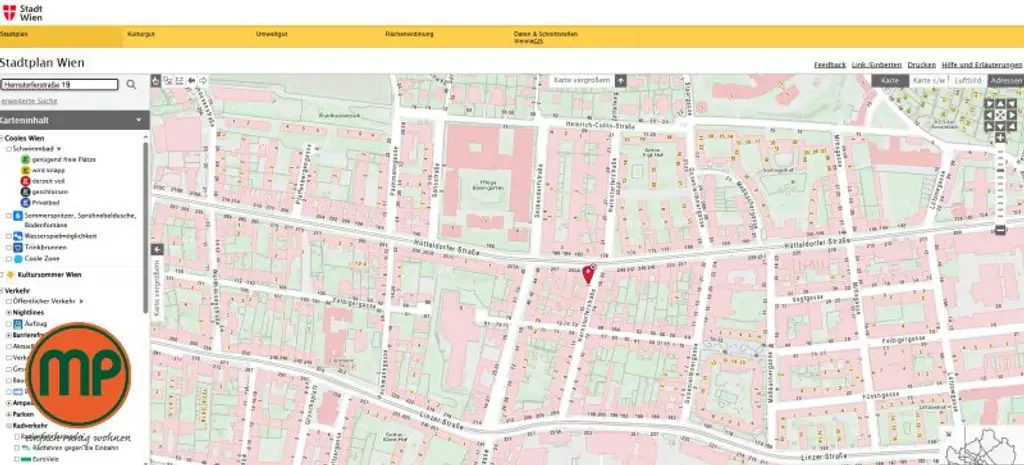Click the search magnifier icon
The width and height of the screenshot is (1024, 465).
(x=131, y=84)
